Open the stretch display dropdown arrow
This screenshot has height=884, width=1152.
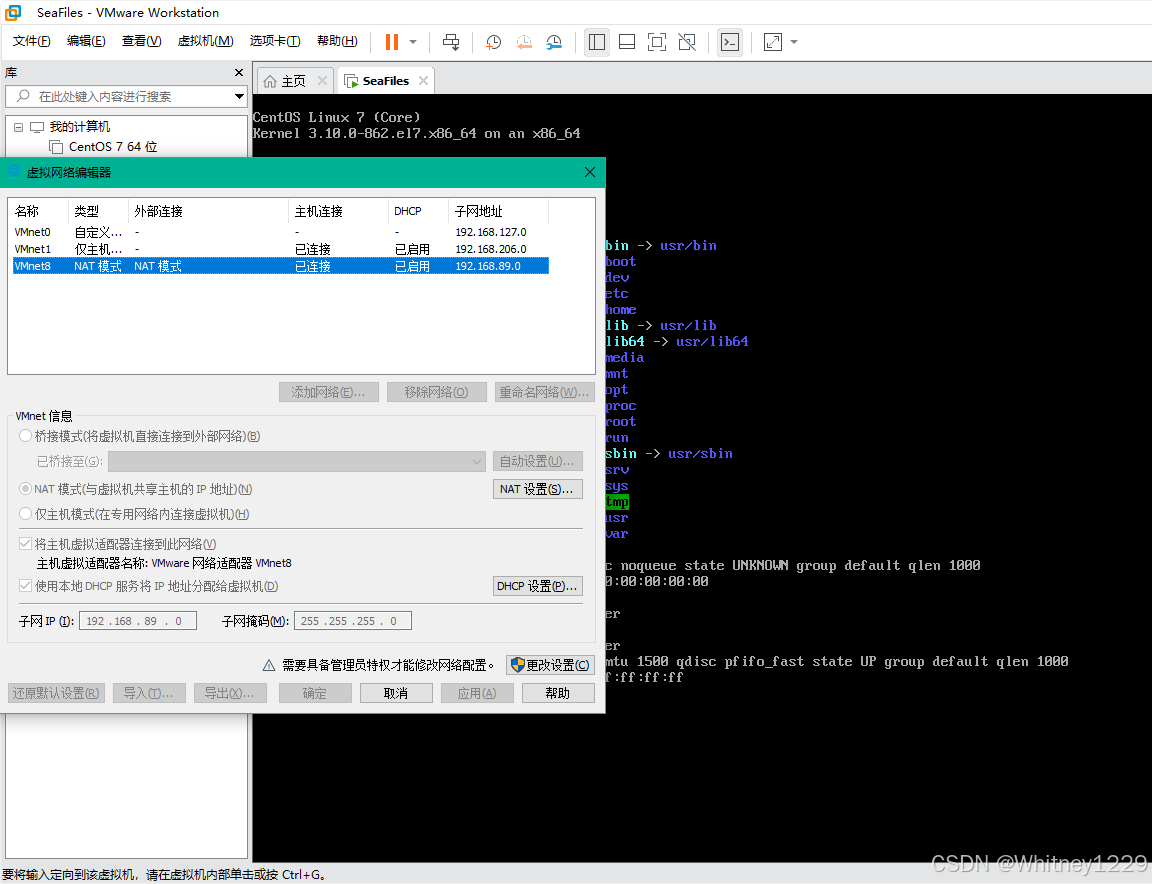coord(794,42)
